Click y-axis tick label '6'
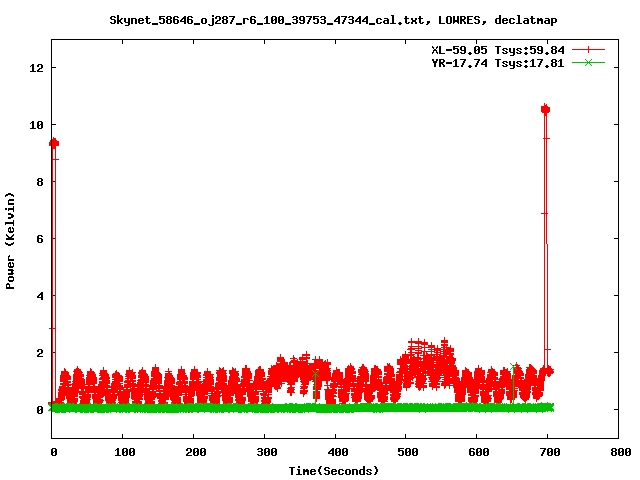This screenshot has height=480, width=640. [40, 239]
